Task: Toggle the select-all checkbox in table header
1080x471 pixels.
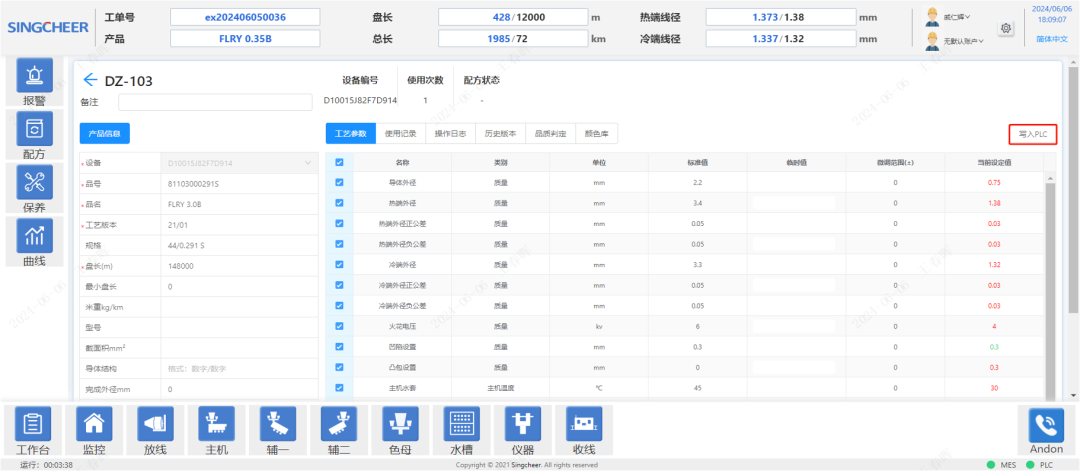Action: [339, 163]
